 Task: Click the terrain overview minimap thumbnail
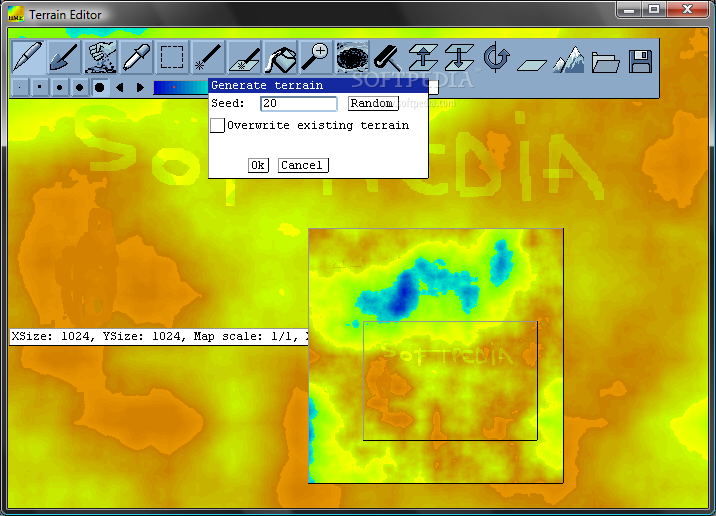[436, 356]
